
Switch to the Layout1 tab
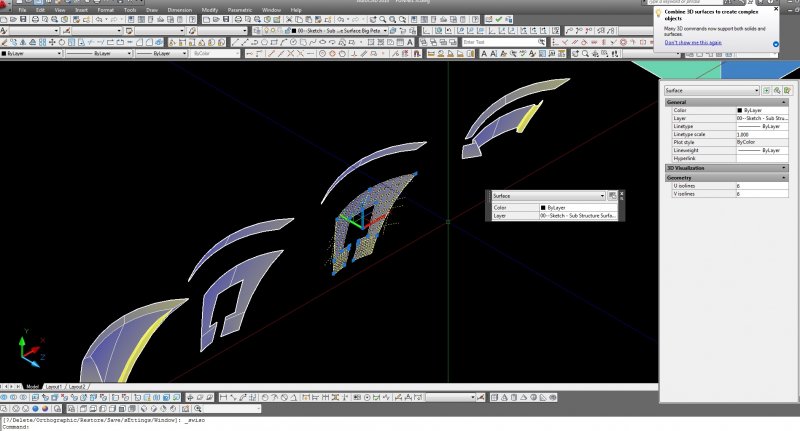click(54, 387)
